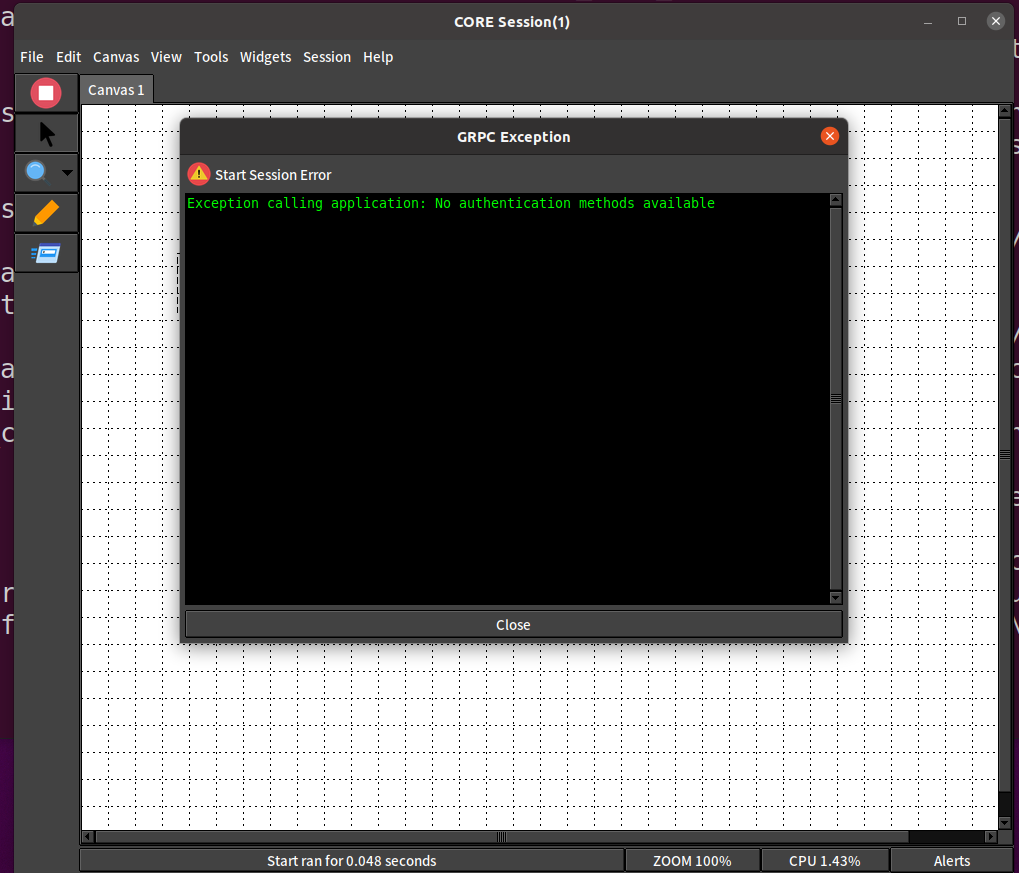
Task: Click the CPU 1.43% status entry
Action: click(825, 861)
